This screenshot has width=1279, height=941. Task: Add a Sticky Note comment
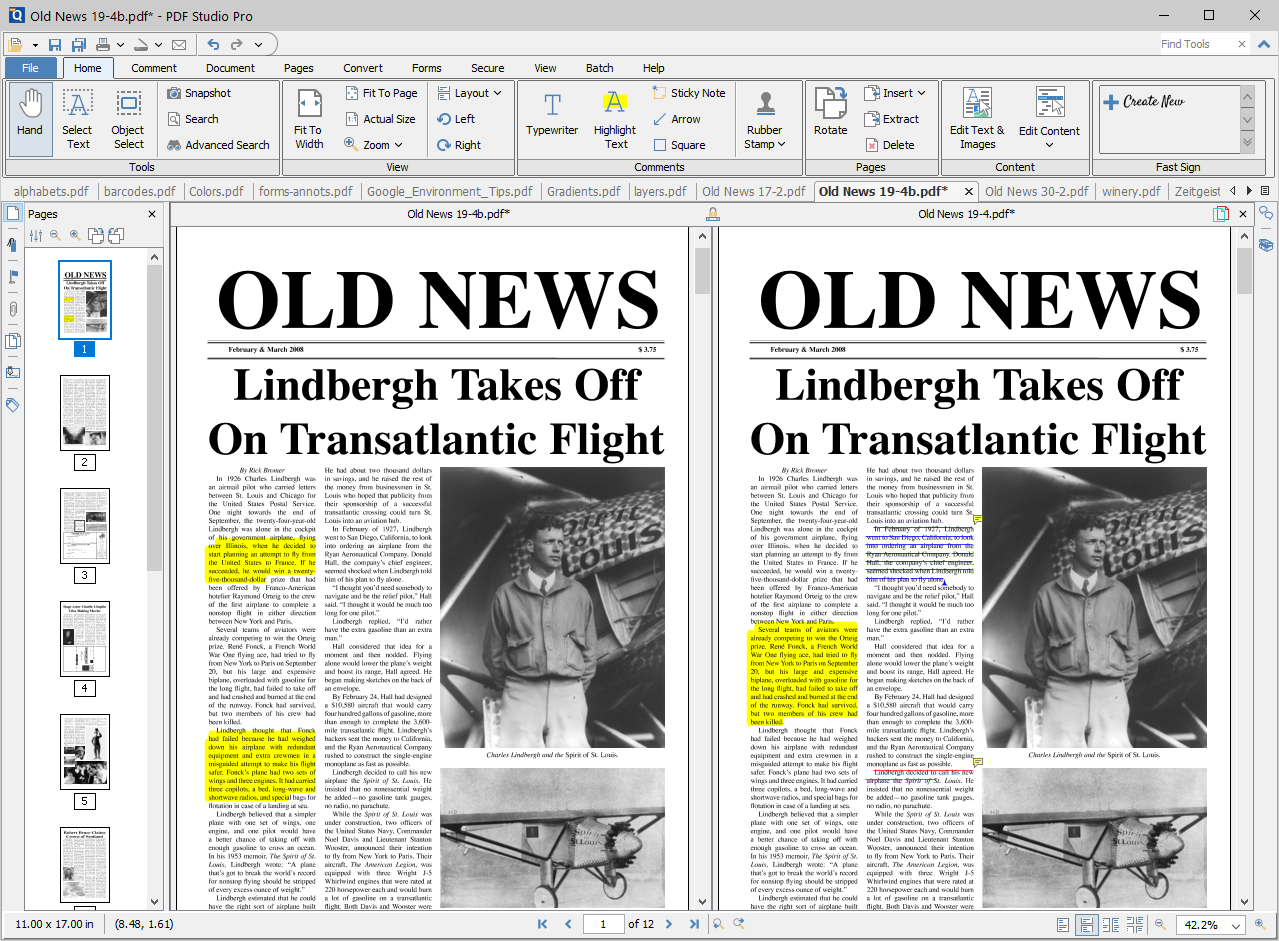(x=689, y=92)
